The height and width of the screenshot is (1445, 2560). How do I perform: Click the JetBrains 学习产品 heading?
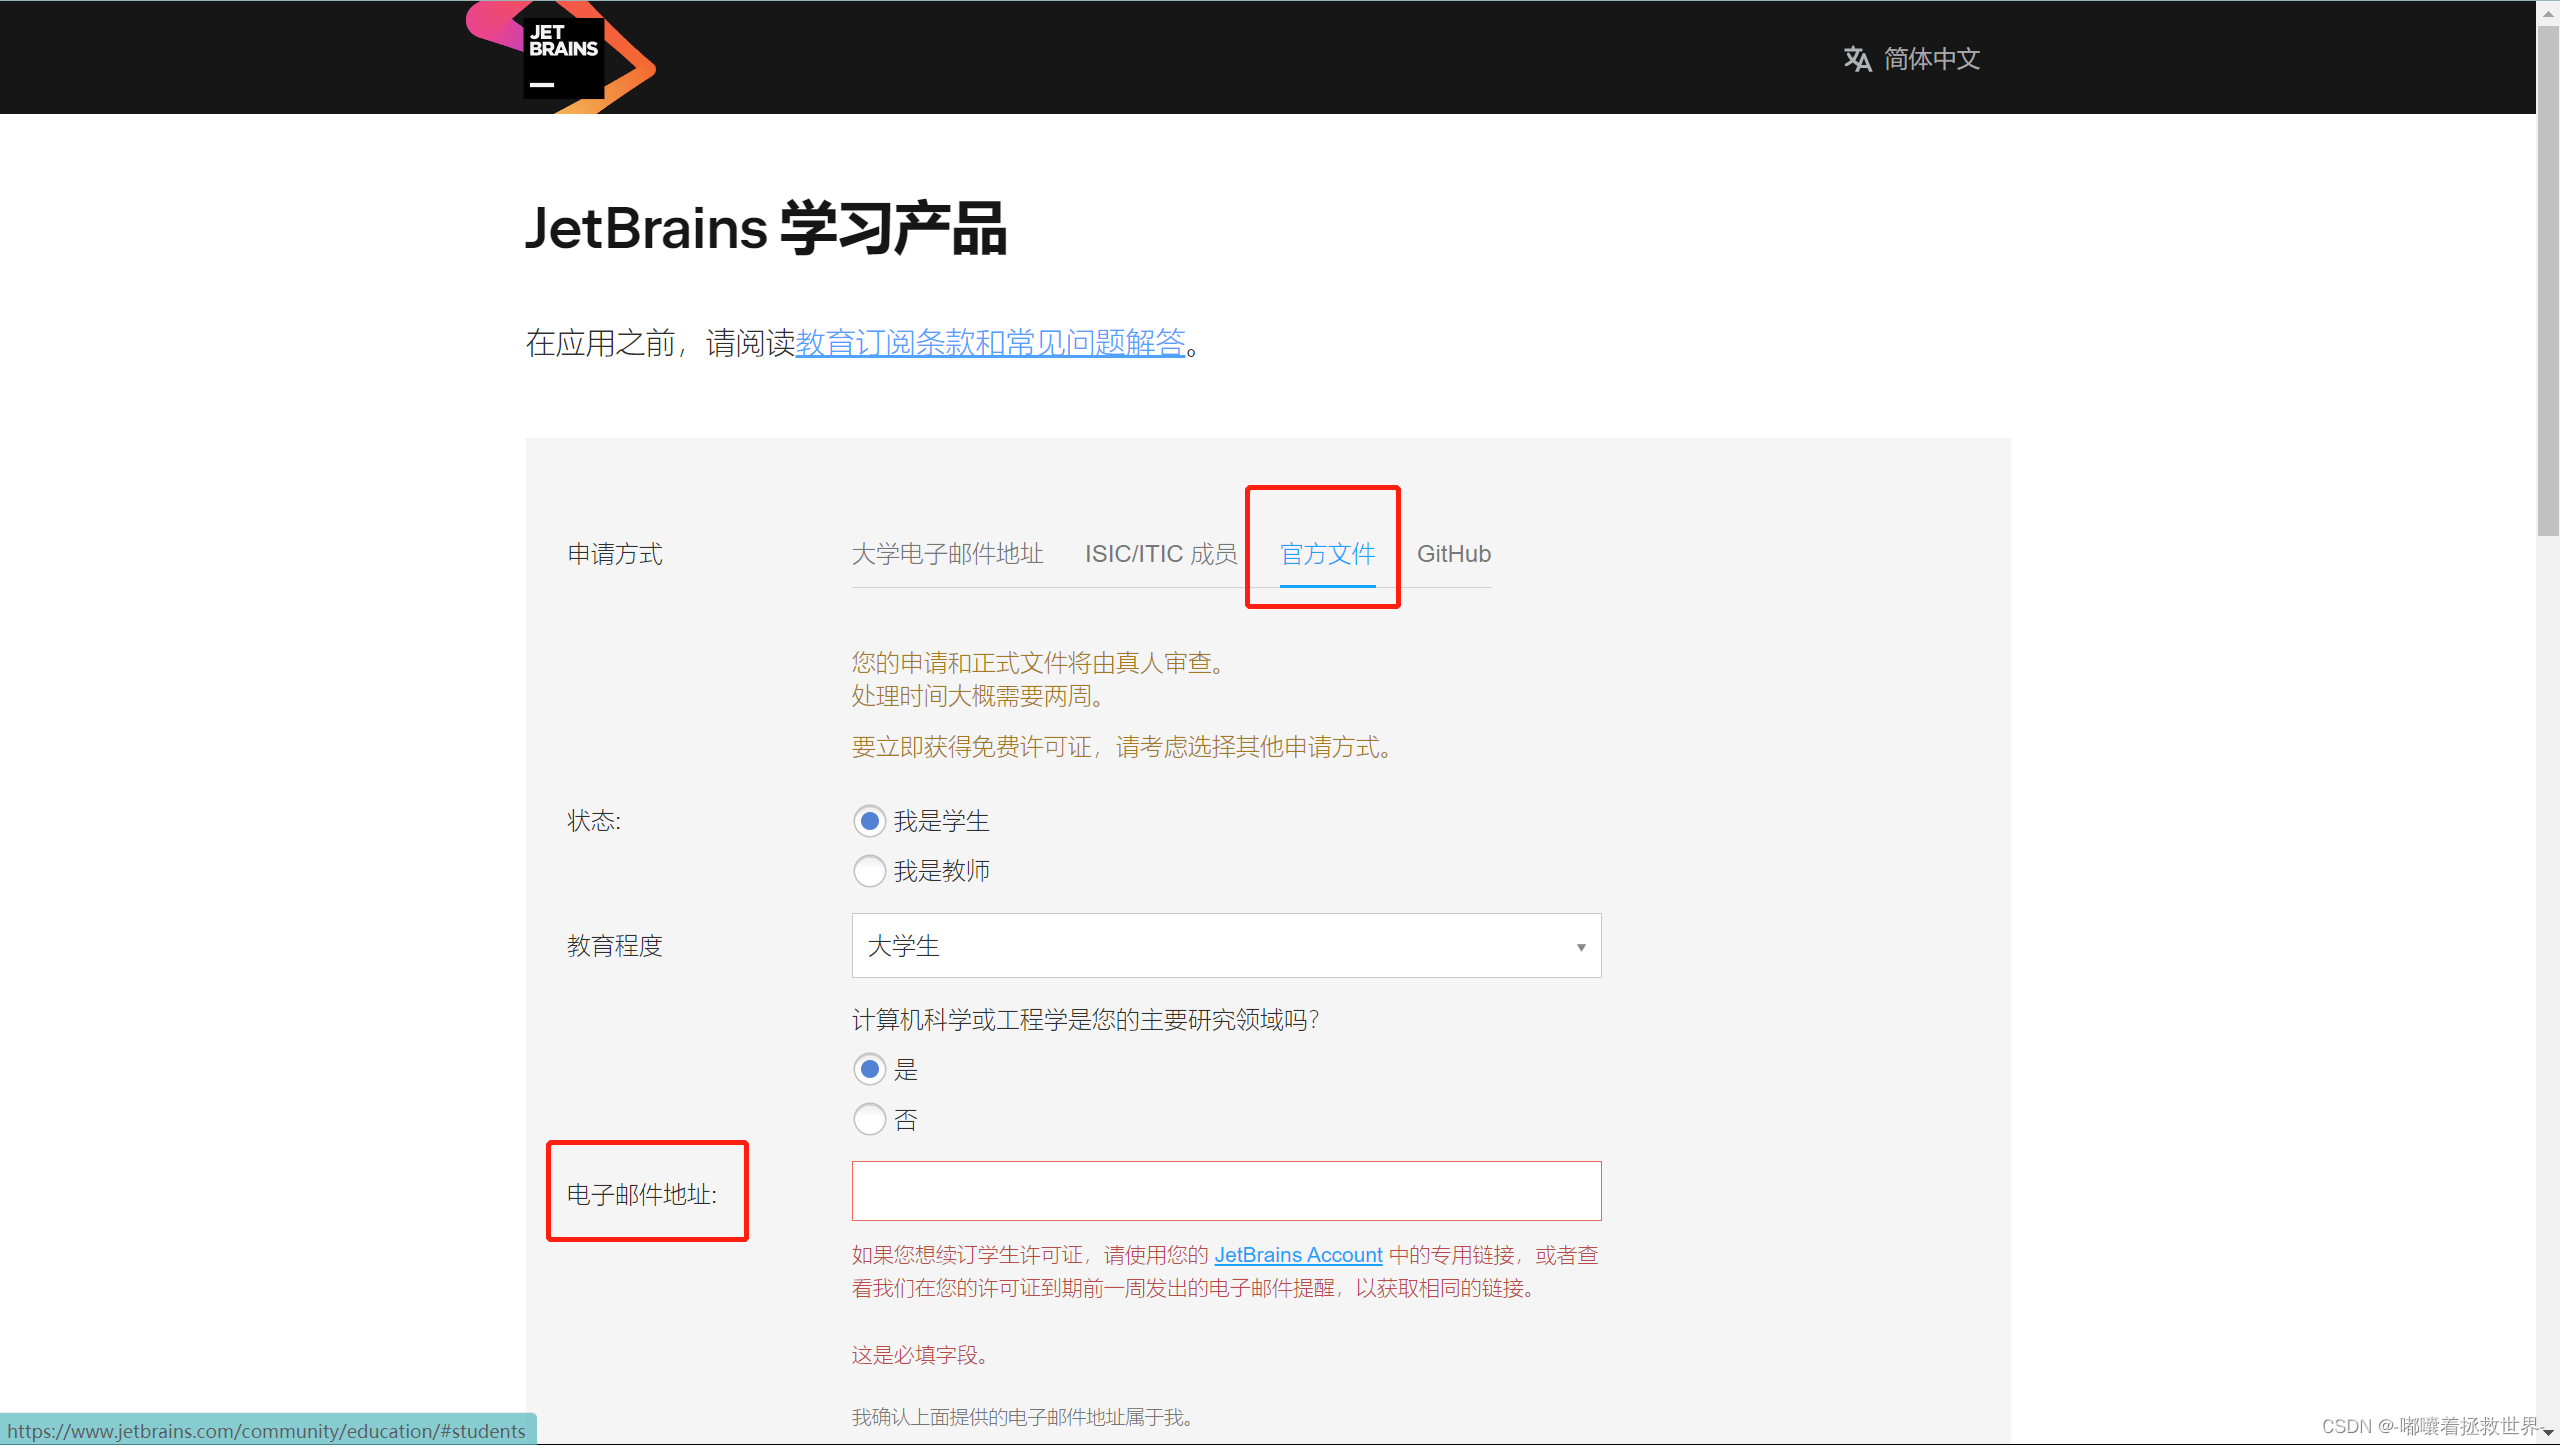pos(765,228)
